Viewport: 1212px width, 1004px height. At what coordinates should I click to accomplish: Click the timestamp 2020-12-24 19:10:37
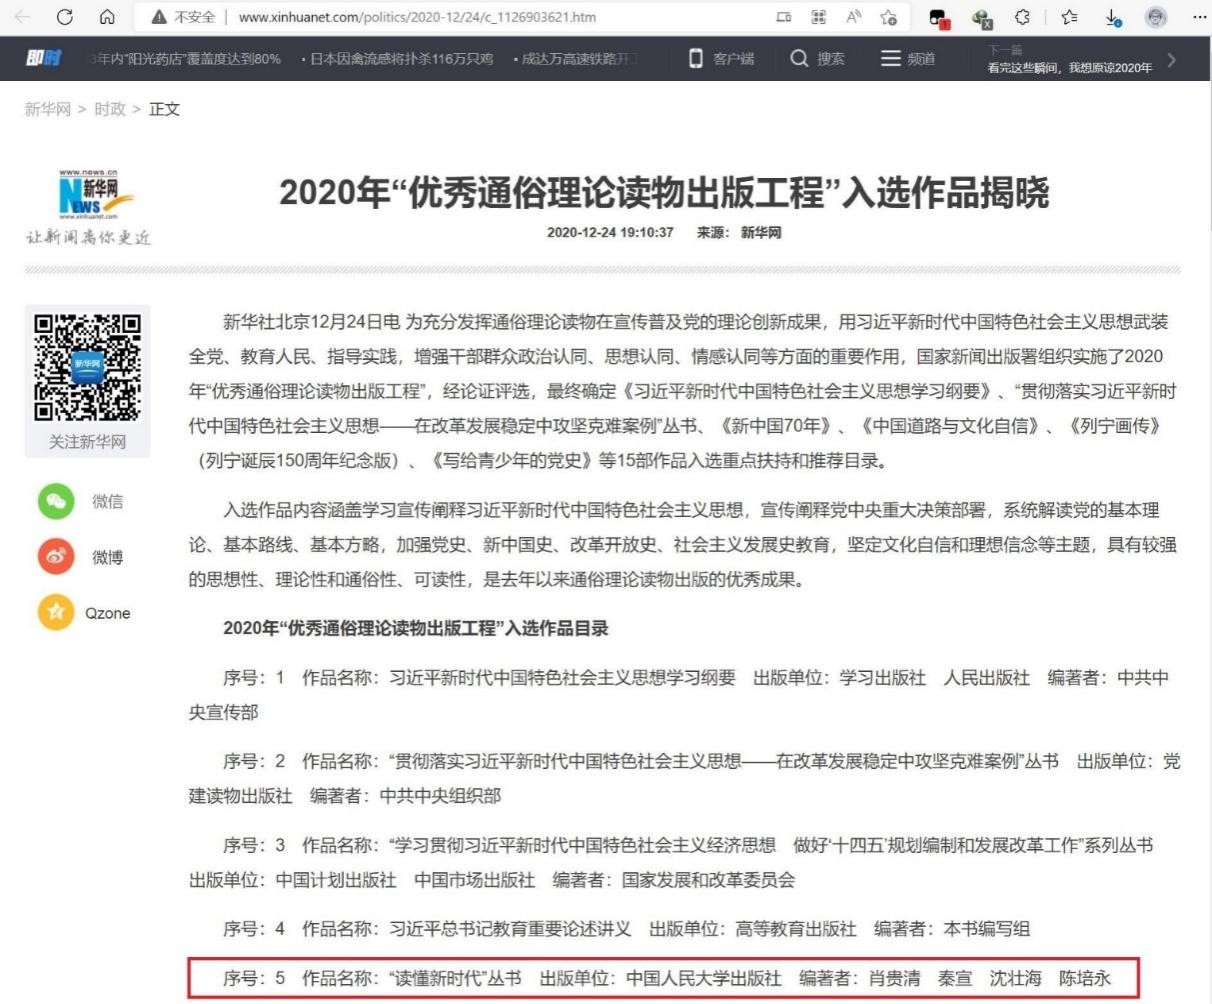(x=610, y=232)
